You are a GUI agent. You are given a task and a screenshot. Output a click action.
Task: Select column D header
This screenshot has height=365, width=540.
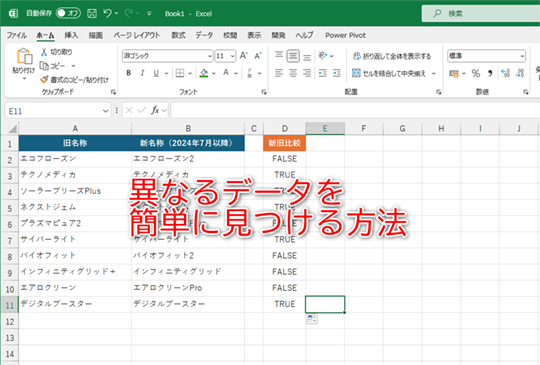click(x=284, y=129)
